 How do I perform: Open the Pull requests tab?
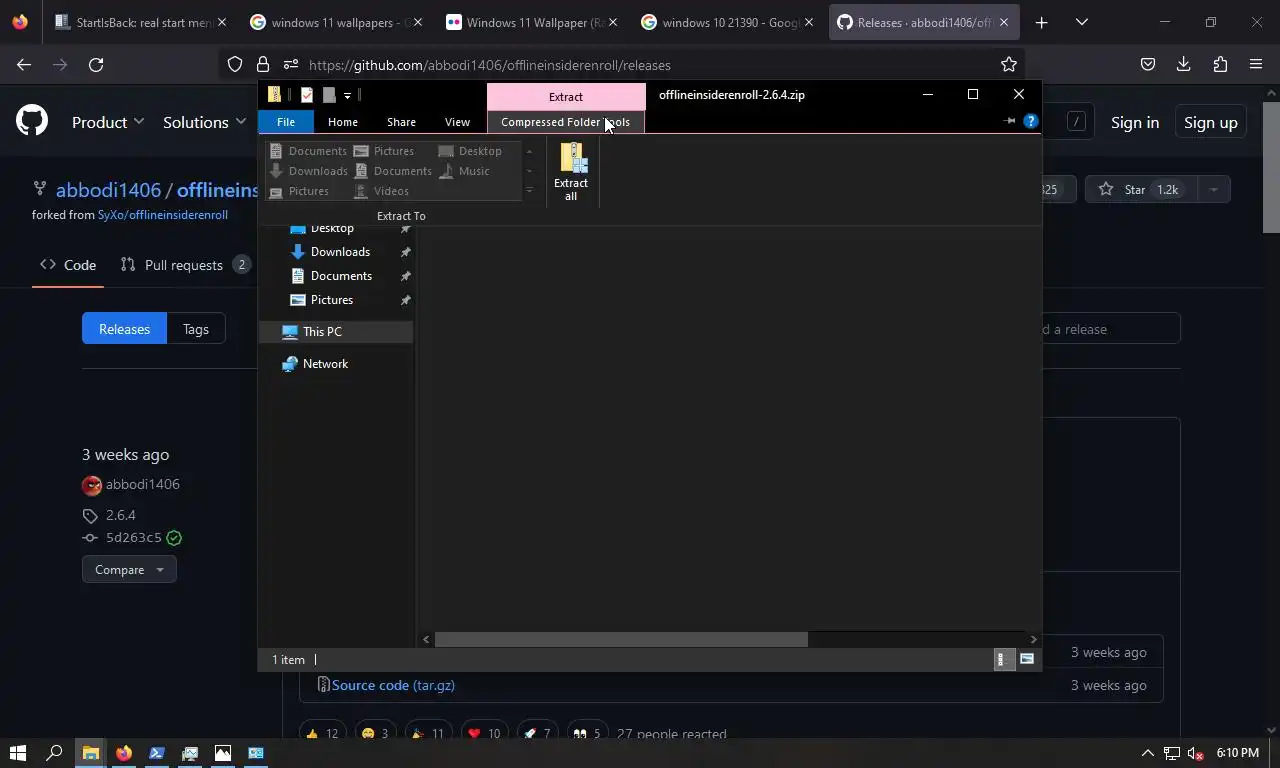[x=185, y=265]
